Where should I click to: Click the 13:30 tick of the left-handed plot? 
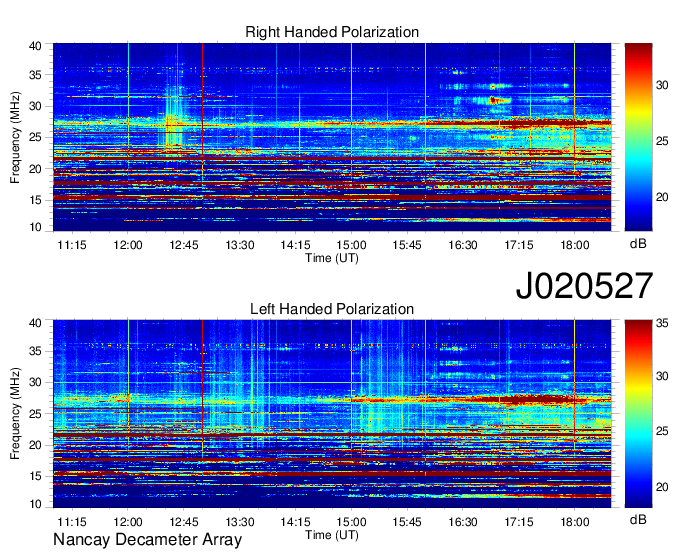(240, 522)
